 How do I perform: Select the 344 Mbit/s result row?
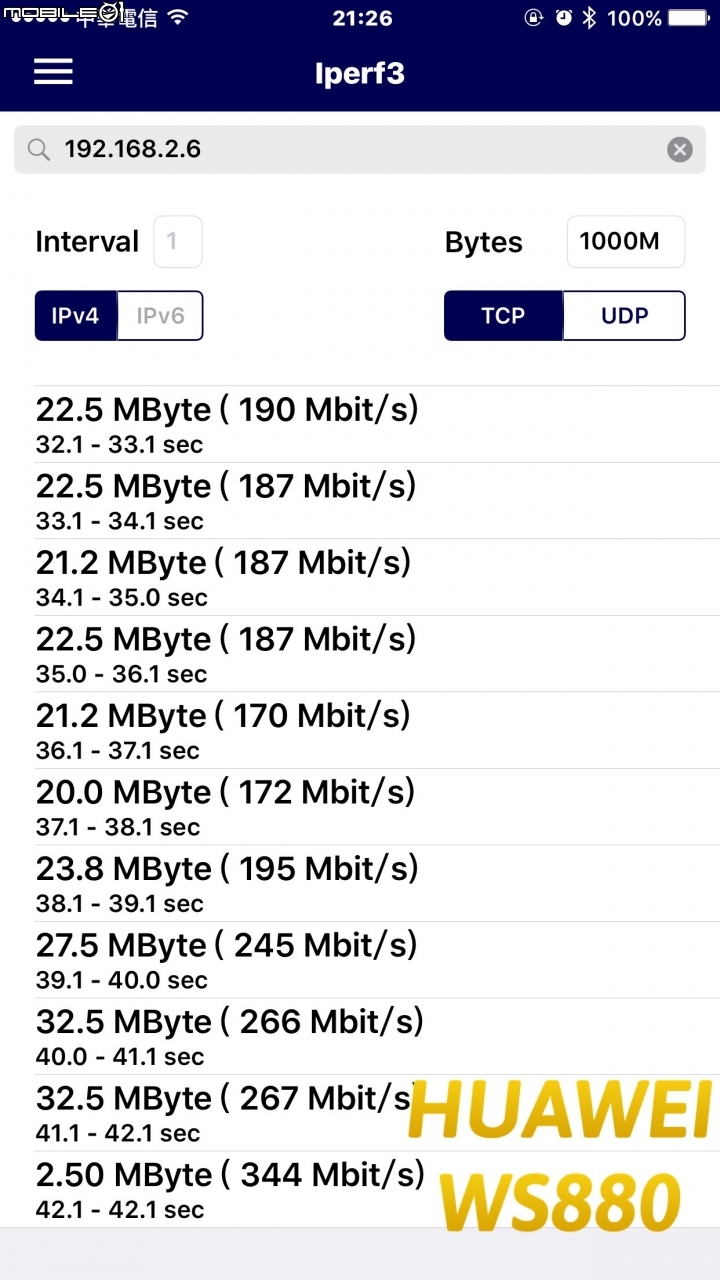pyautogui.click(x=377, y=1189)
